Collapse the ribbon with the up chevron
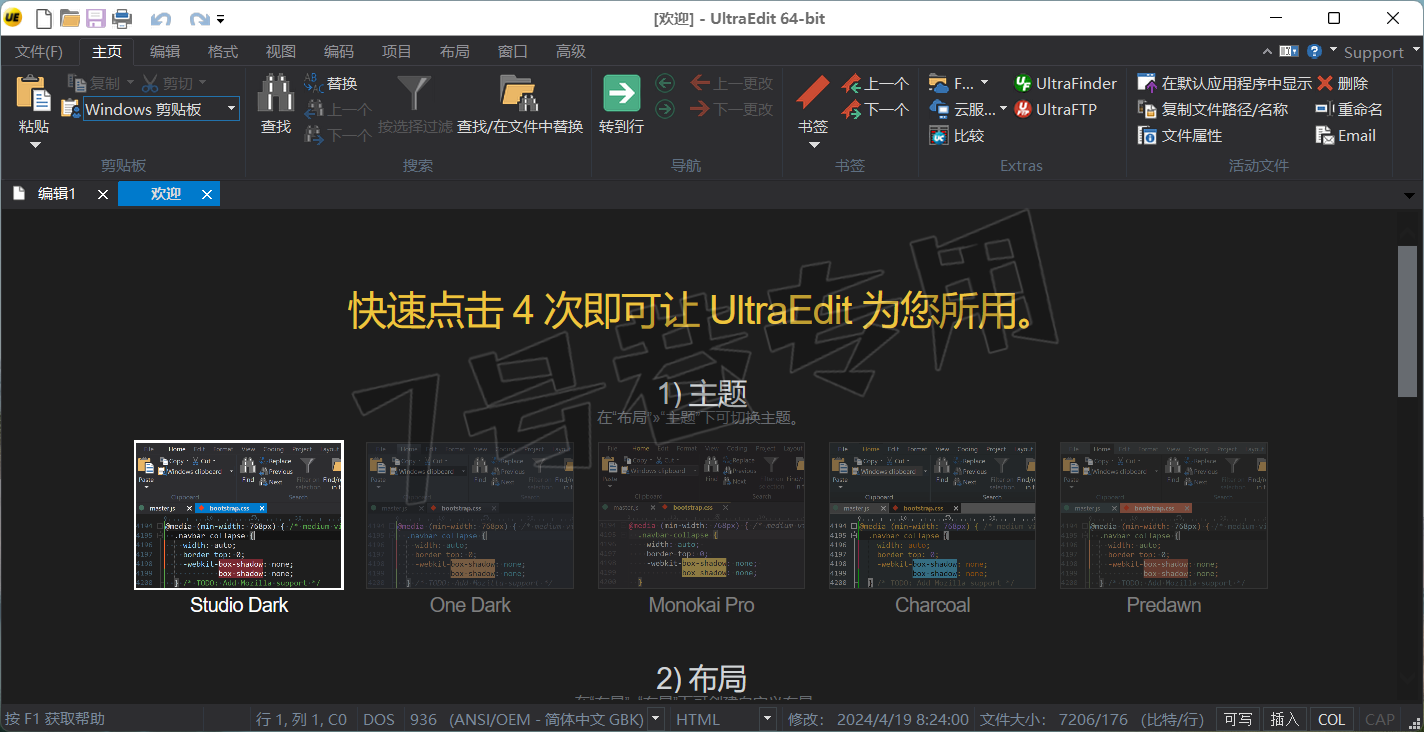The height and width of the screenshot is (732, 1424). pos(1267,51)
